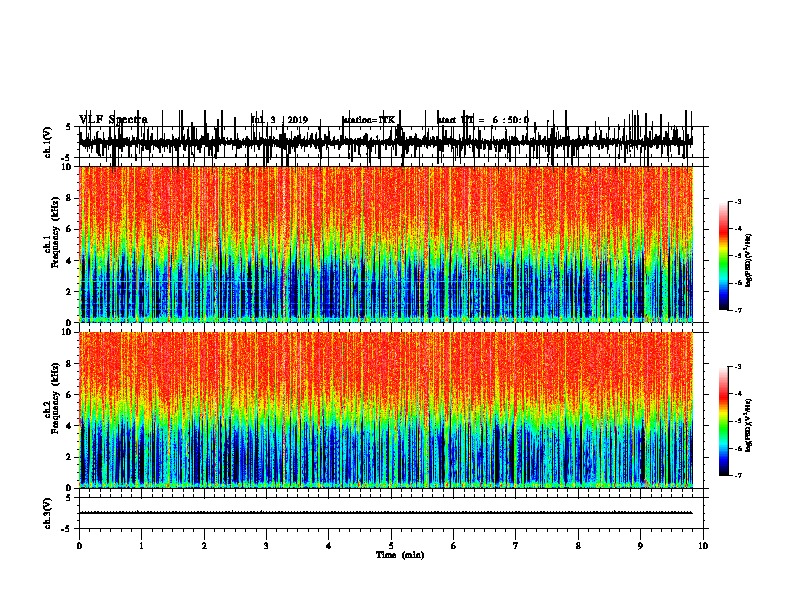
Task: Click the time axis tick label 9
Action: coord(640,546)
